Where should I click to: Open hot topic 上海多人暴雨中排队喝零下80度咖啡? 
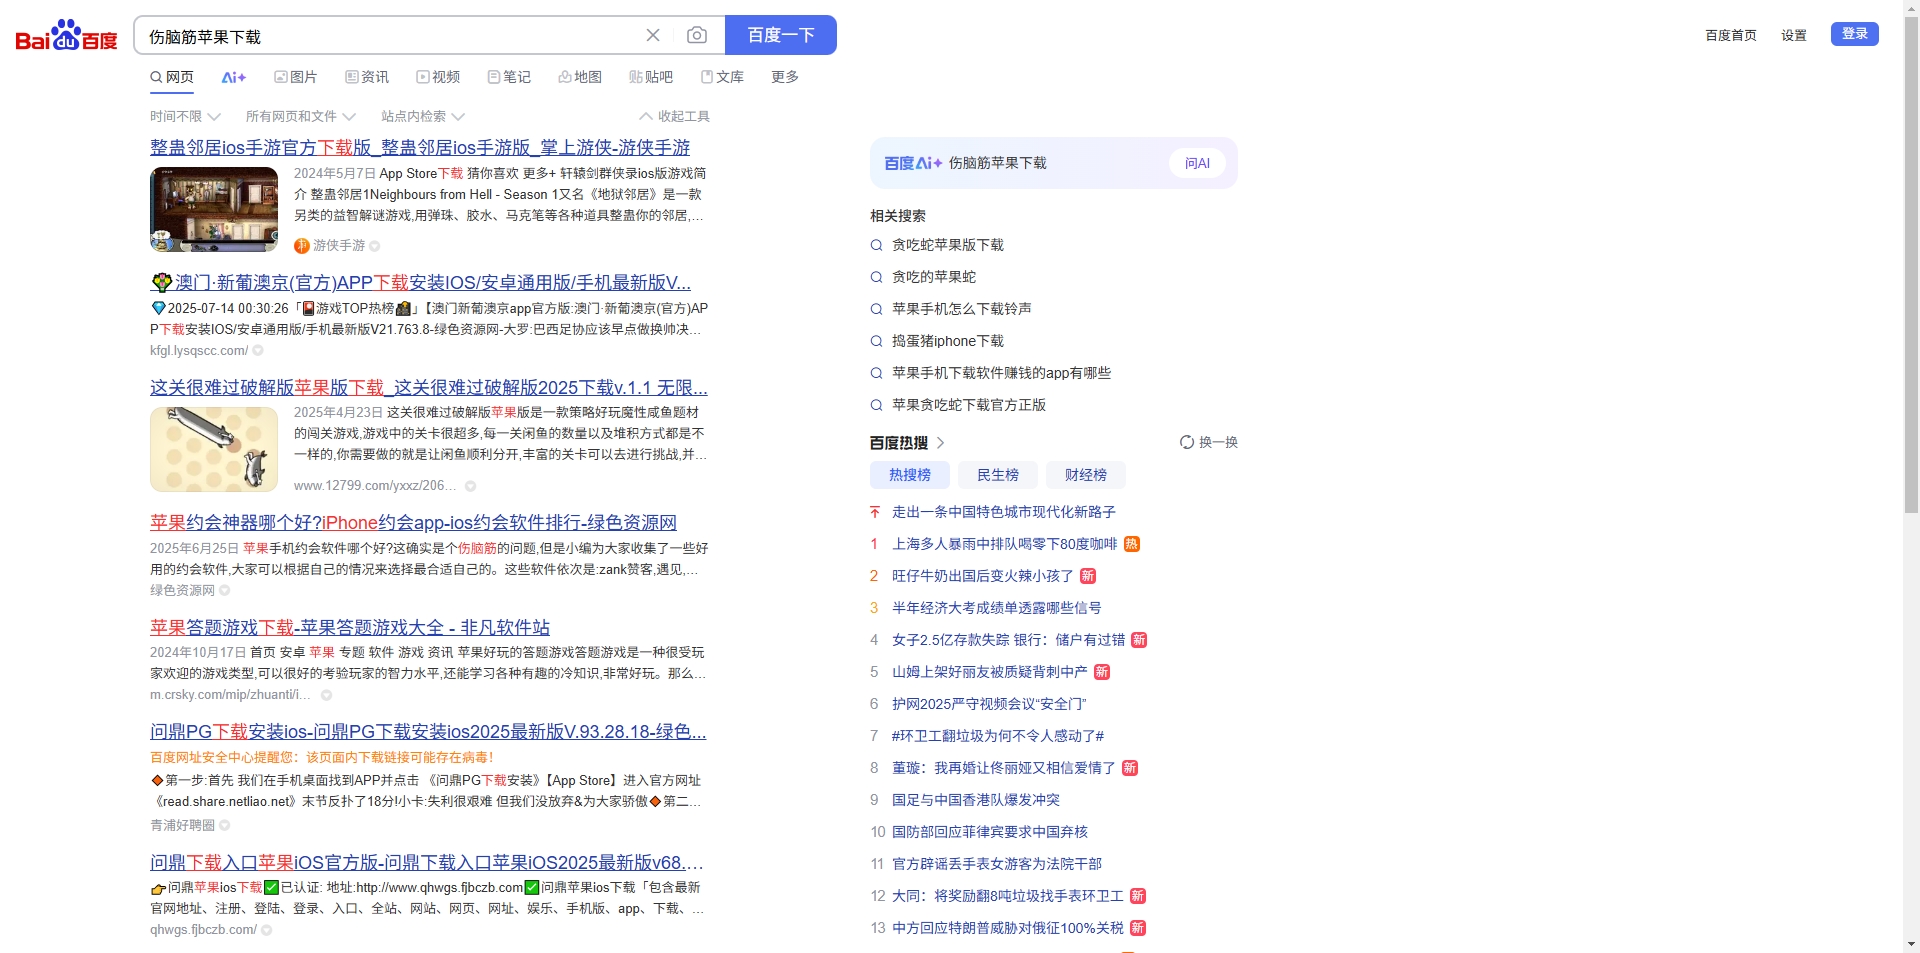click(x=1004, y=544)
